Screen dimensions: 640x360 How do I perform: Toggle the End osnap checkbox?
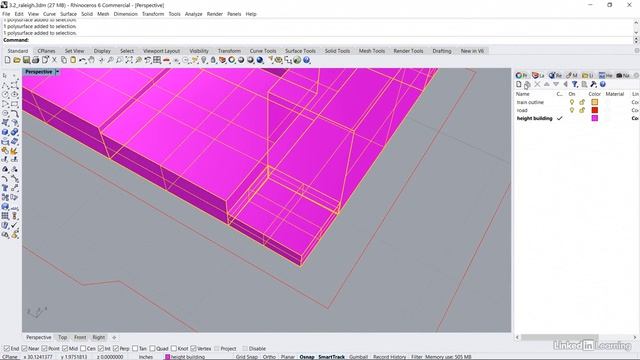pyautogui.click(x=7, y=349)
